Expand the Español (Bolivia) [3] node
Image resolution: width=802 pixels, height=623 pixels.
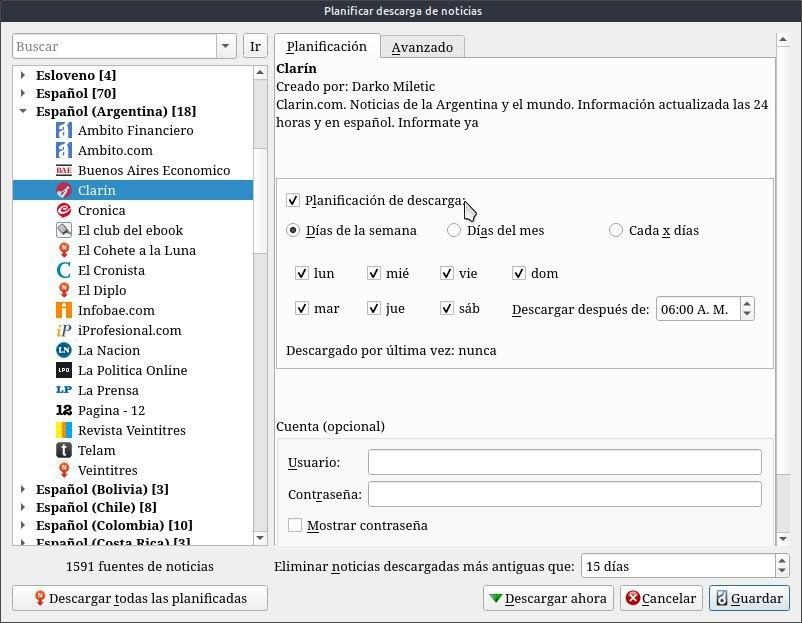[23, 490]
